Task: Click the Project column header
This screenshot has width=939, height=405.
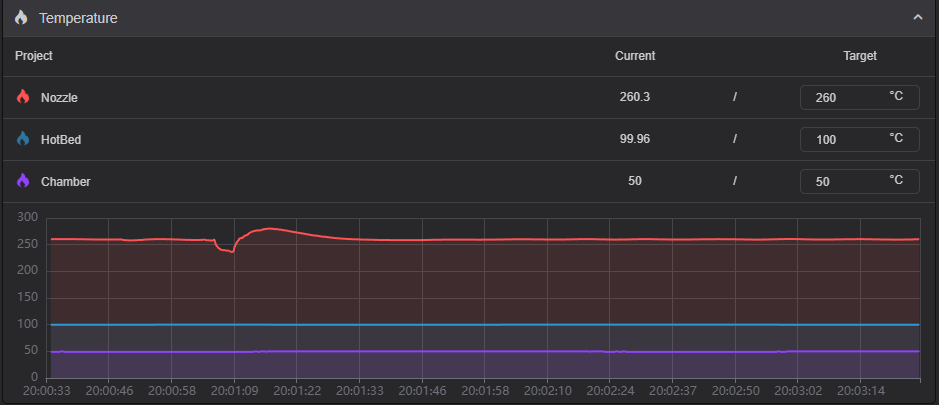Action: pos(34,56)
